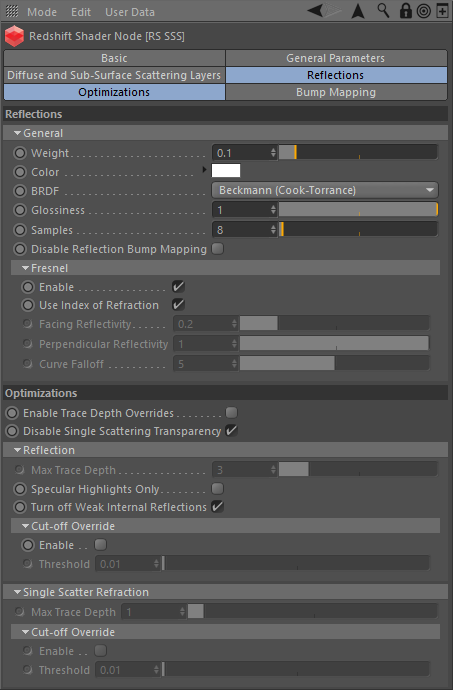Check Specular Highlights Only box
The image size is (453, 690).
pos(217,488)
